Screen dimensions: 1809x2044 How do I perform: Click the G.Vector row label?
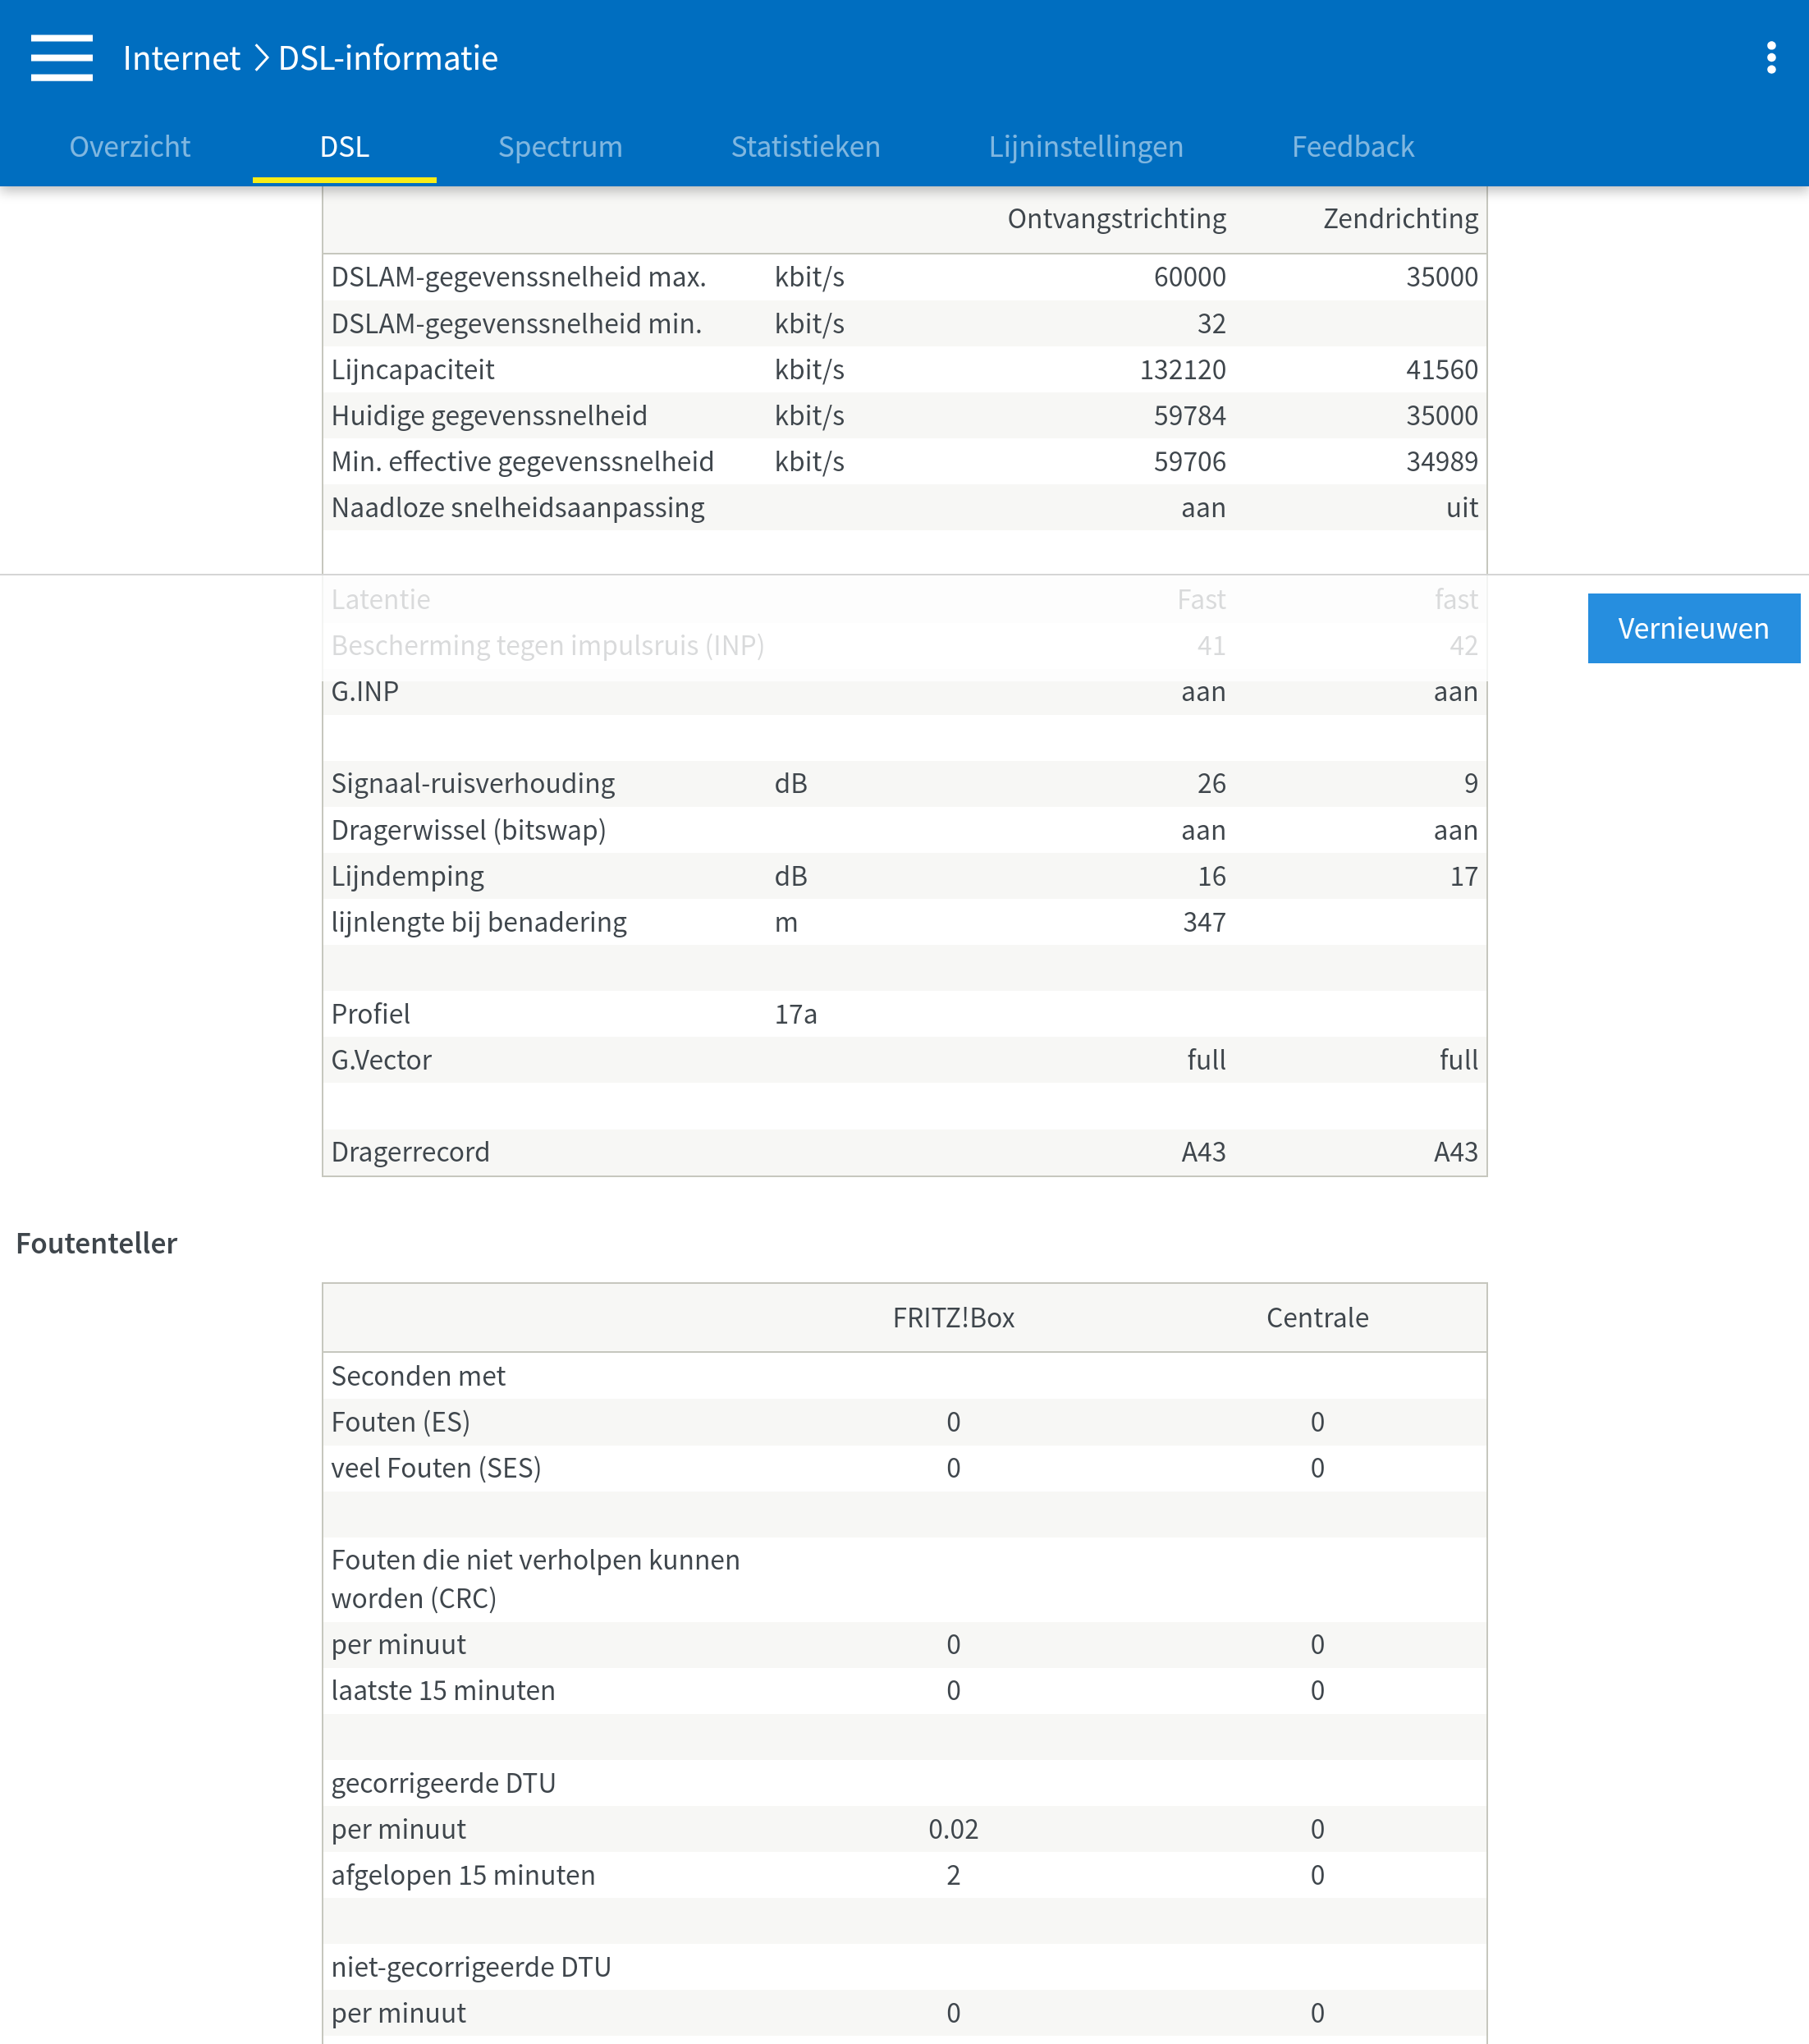click(x=381, y=1060)
